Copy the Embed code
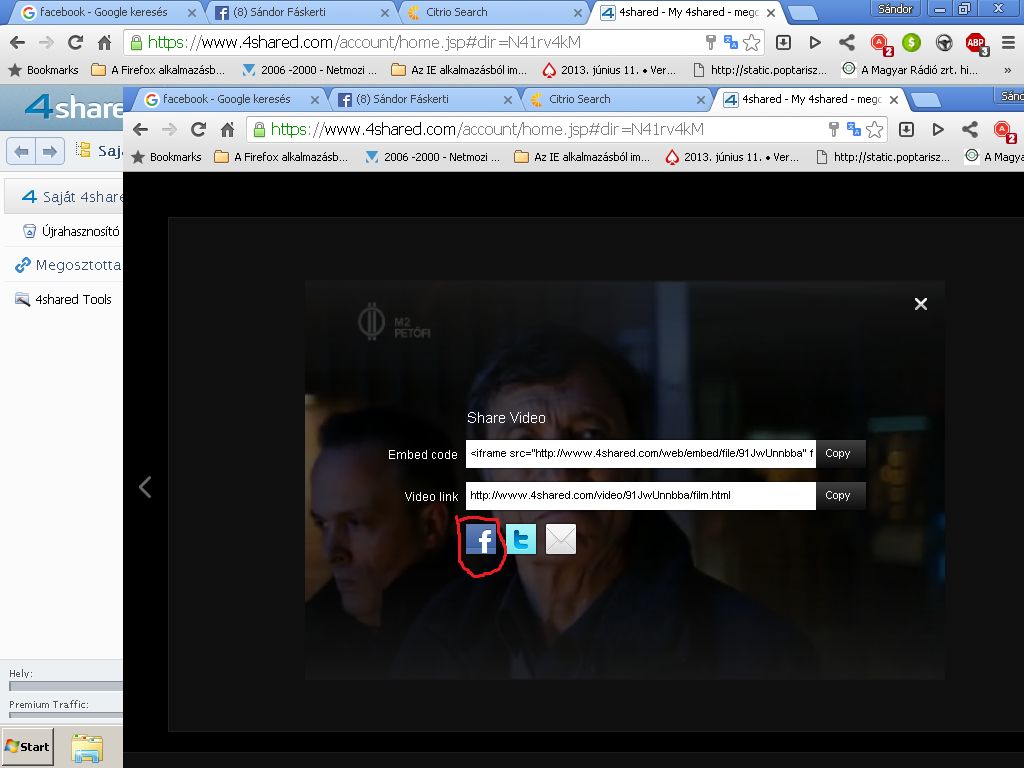This screenshot has width=1024, height=768. [840, 453]
